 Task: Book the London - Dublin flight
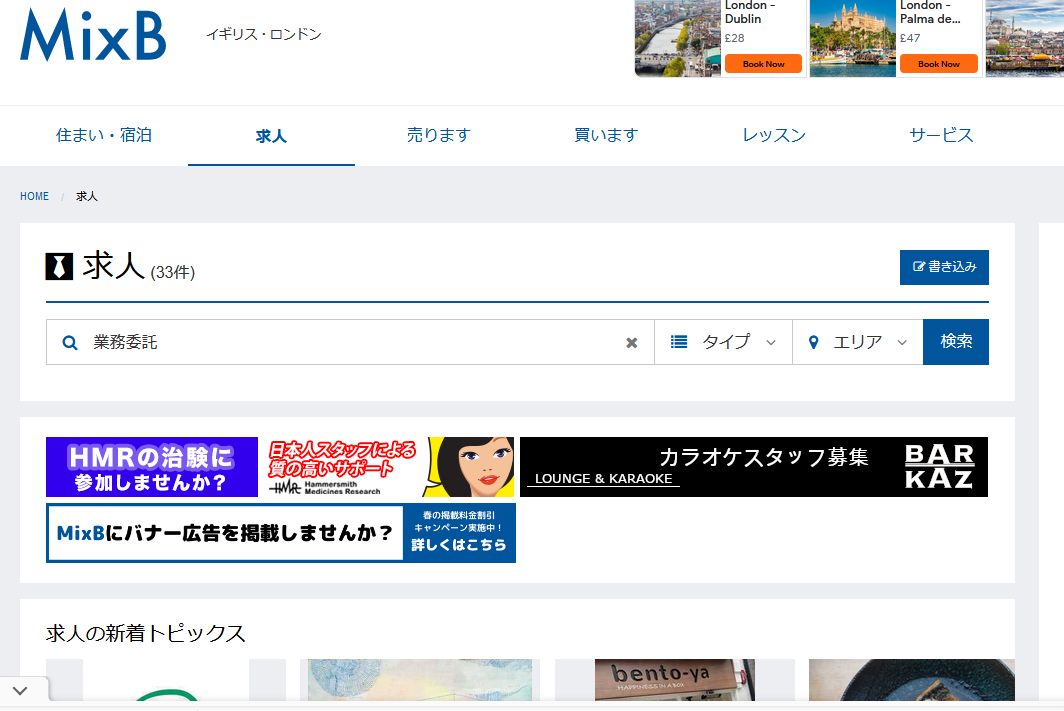[x=763, y=64]
